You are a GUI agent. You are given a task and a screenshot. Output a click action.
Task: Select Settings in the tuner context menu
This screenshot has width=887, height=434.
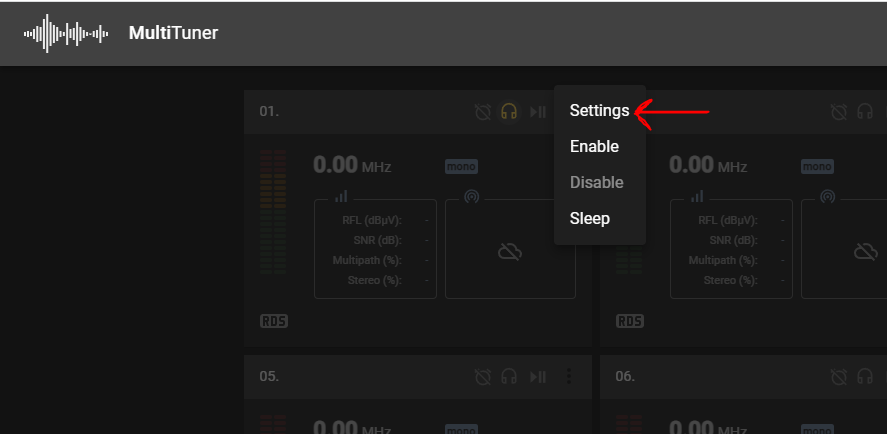(599, 111)
